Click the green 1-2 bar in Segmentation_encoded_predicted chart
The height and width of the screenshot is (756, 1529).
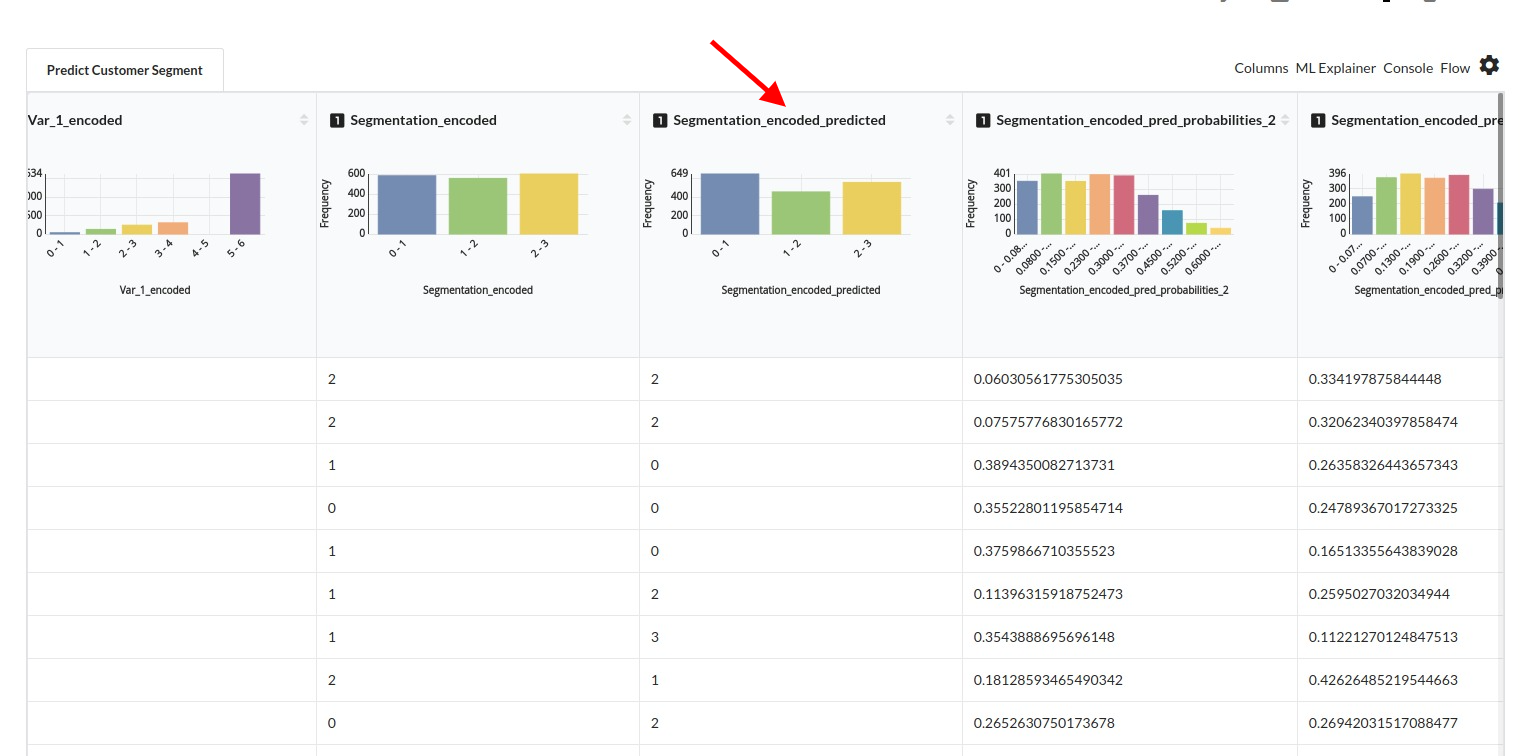coord(801,213)
